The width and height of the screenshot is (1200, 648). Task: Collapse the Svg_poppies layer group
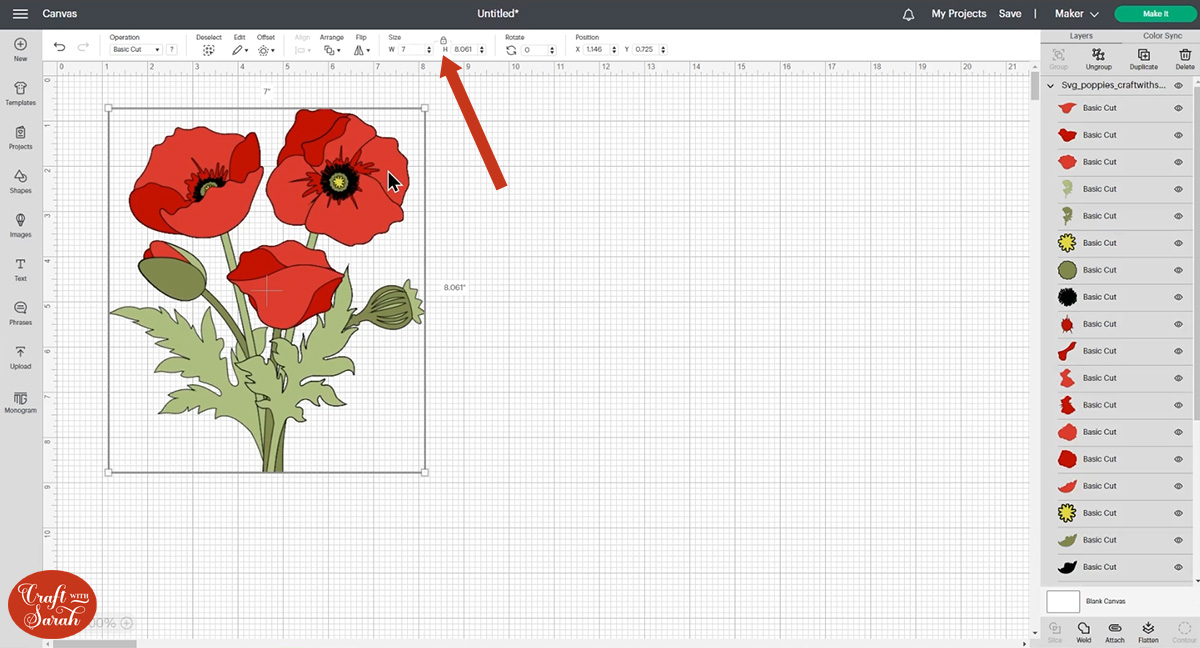1050,86
